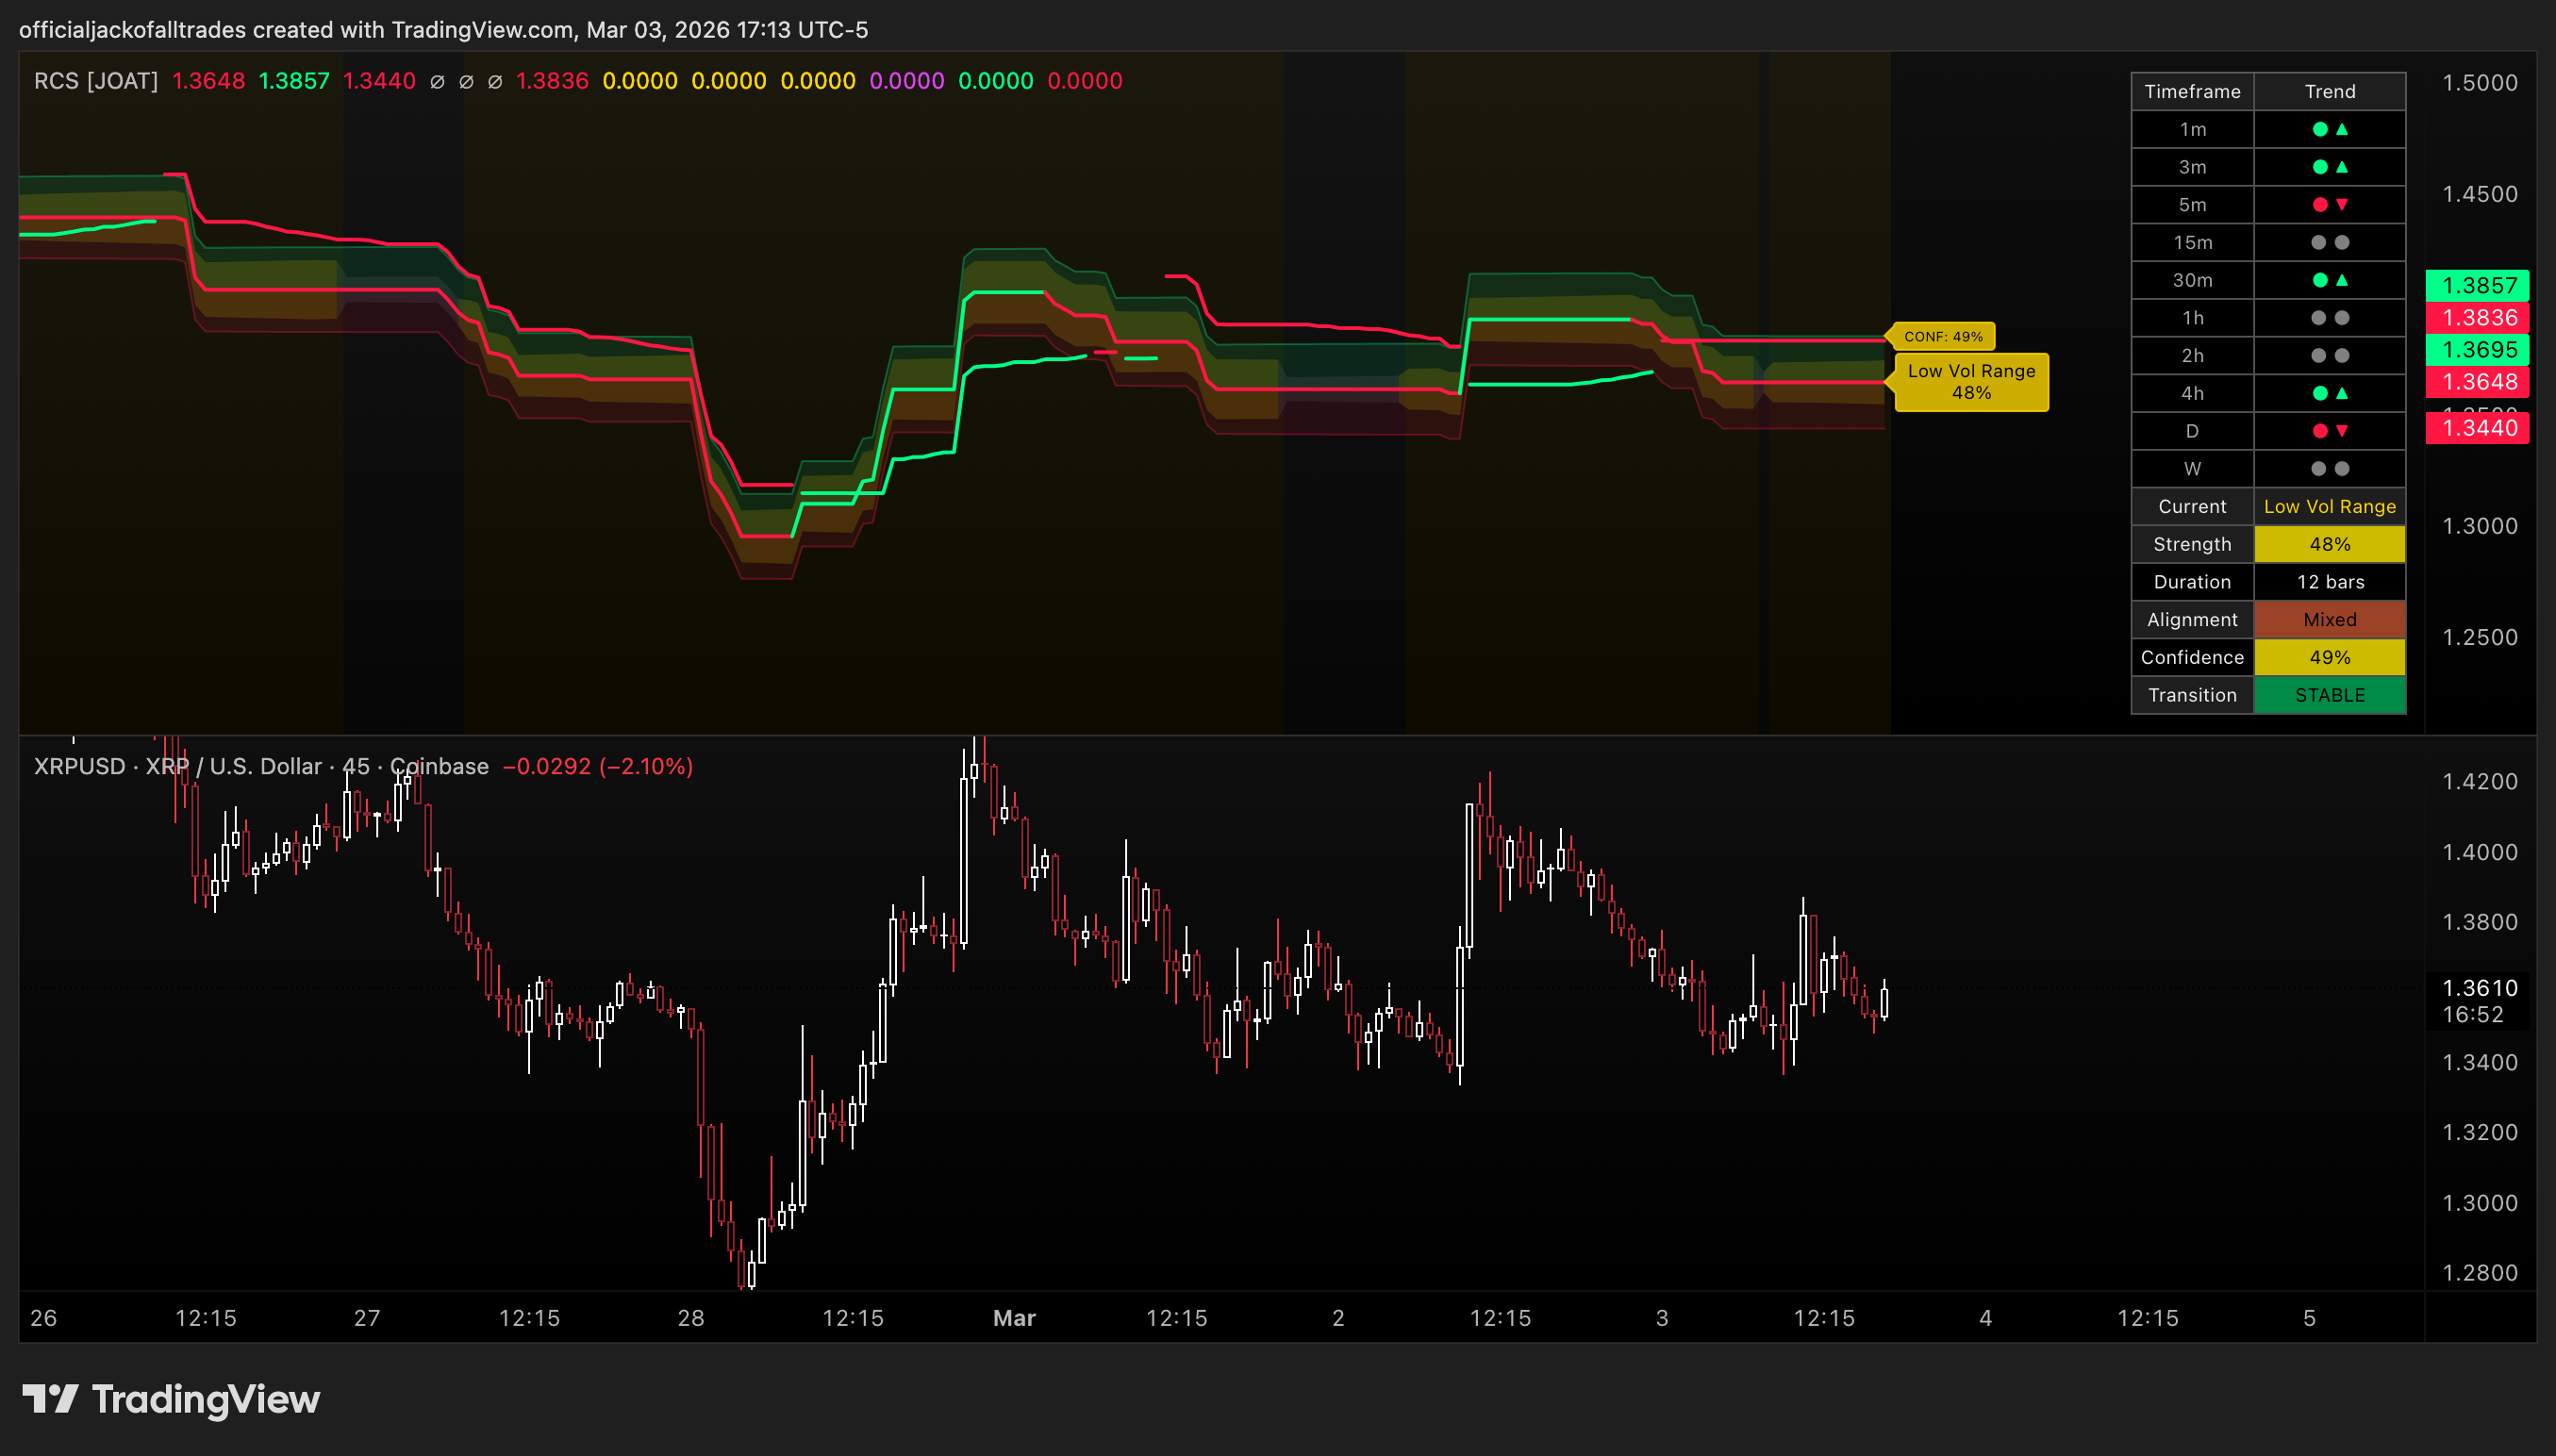Click the 1.2800 price scale label
2556x1456 pixels.
2479,1273
